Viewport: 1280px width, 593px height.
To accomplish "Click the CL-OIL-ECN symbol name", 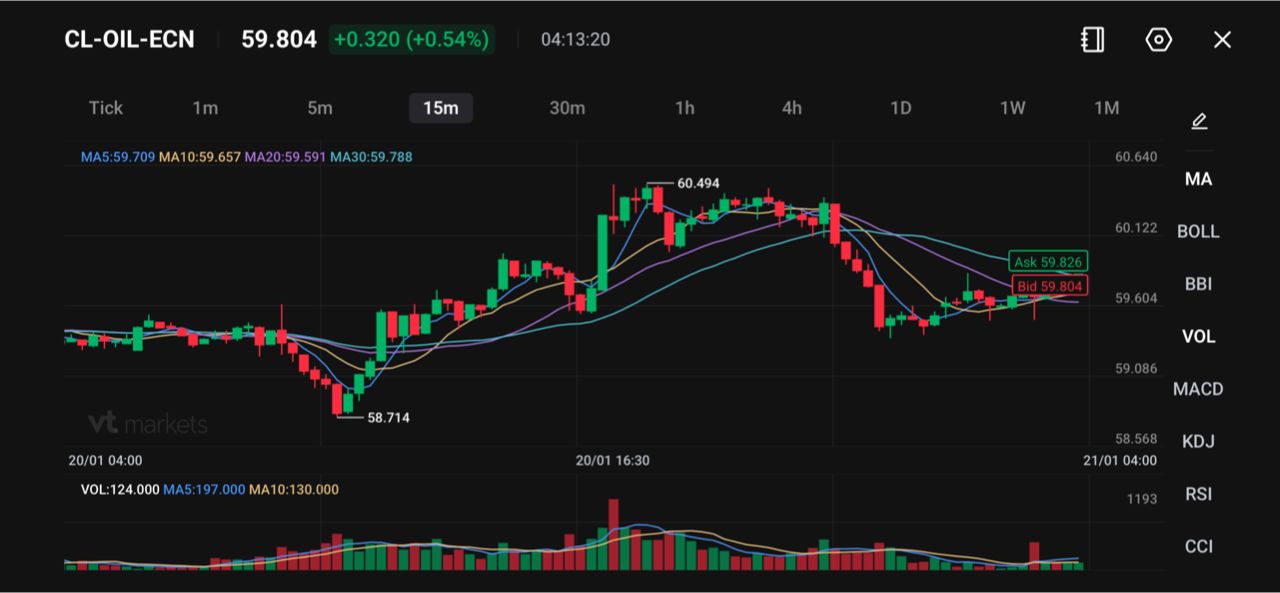I will (130, 40).
